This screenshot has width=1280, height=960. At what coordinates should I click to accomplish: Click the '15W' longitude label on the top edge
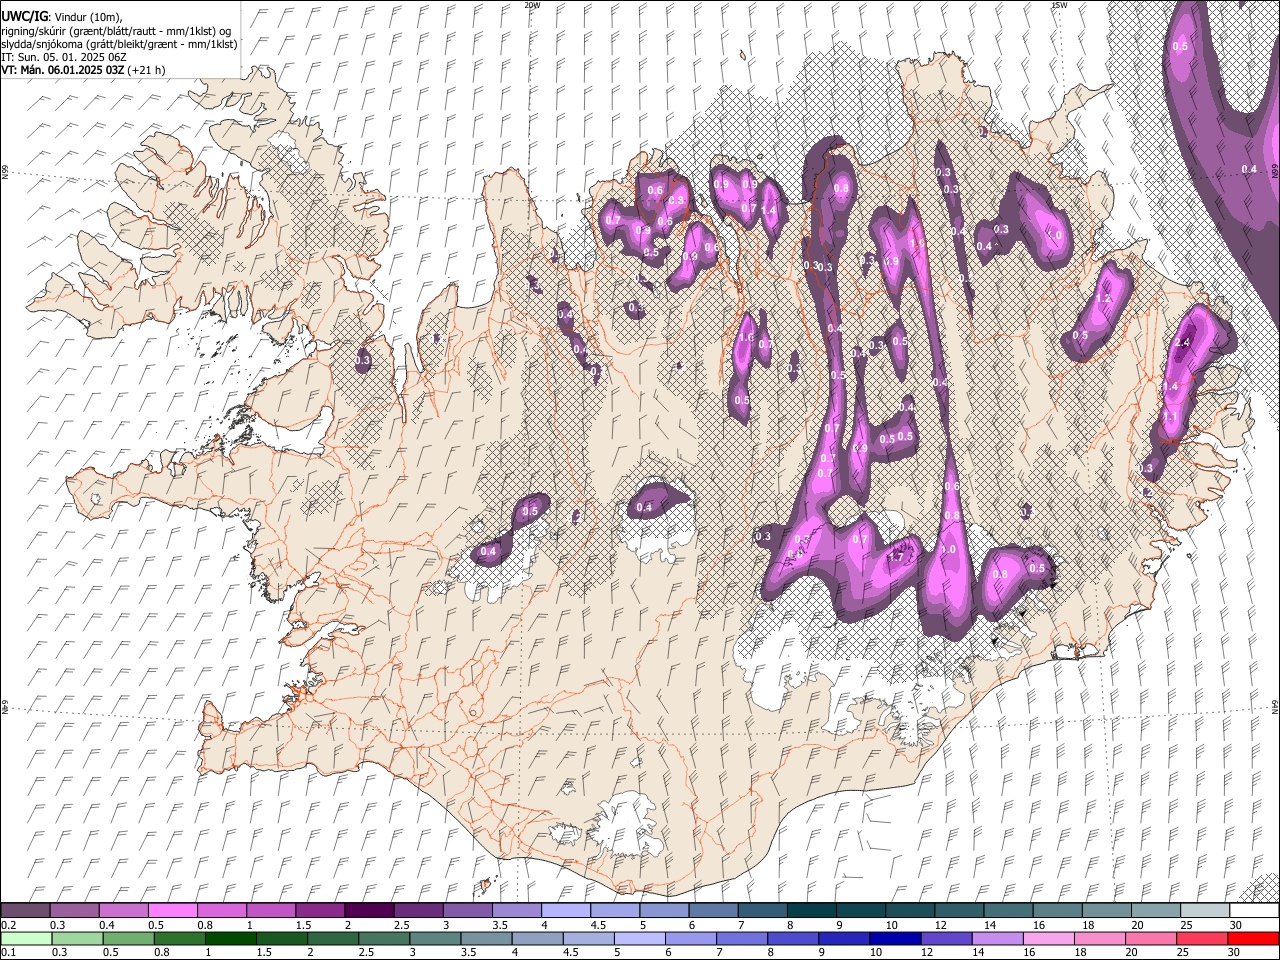(x=1058, y=5)
